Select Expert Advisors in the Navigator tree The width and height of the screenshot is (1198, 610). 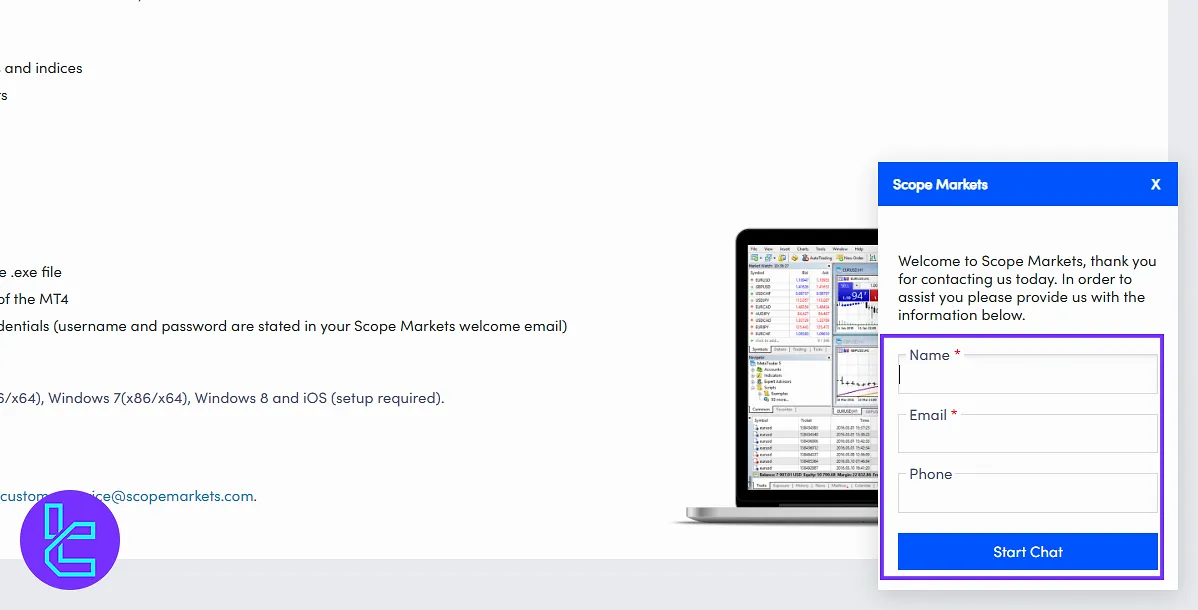point(777,381)
